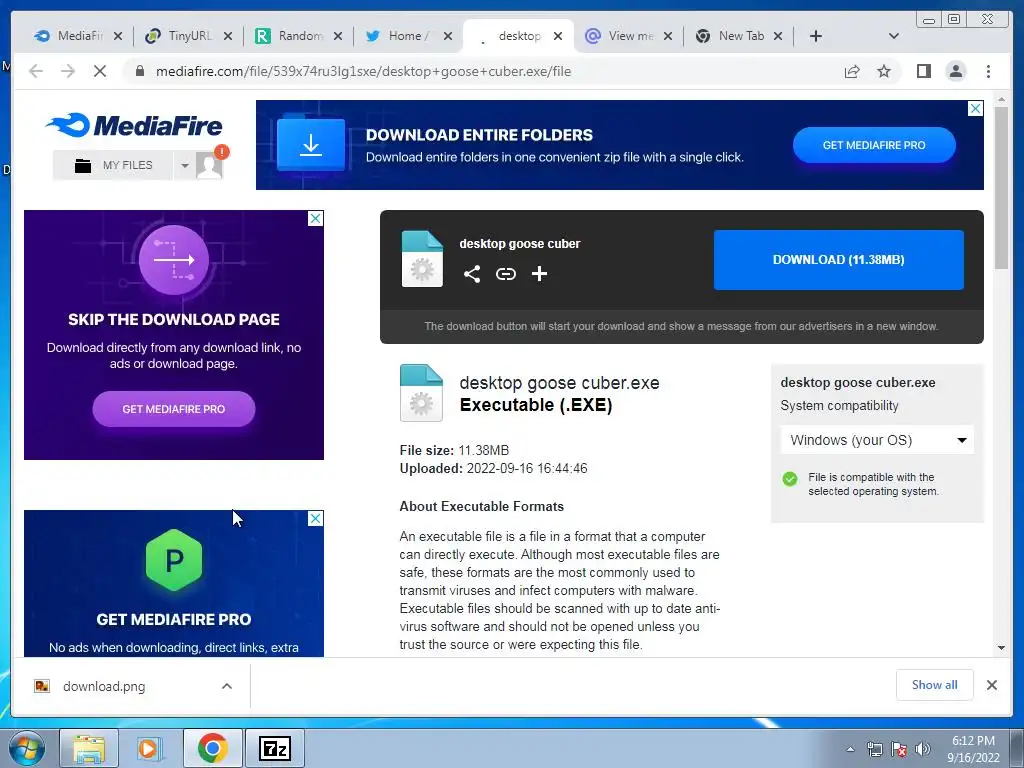The image size is (1024, 768).
Task: Open Chrome's three-dot menu
Action: pyautogui.click(x=988, y=71)
